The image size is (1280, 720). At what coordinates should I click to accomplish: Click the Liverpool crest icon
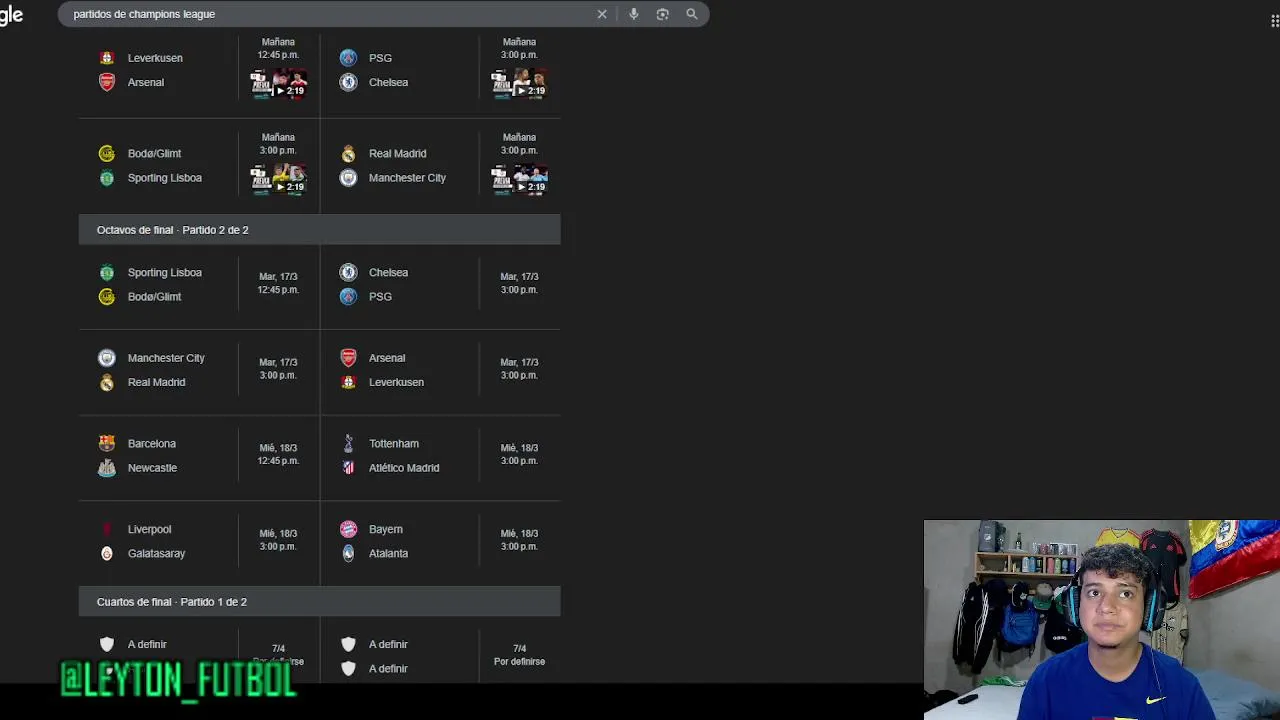coord(107,529)
